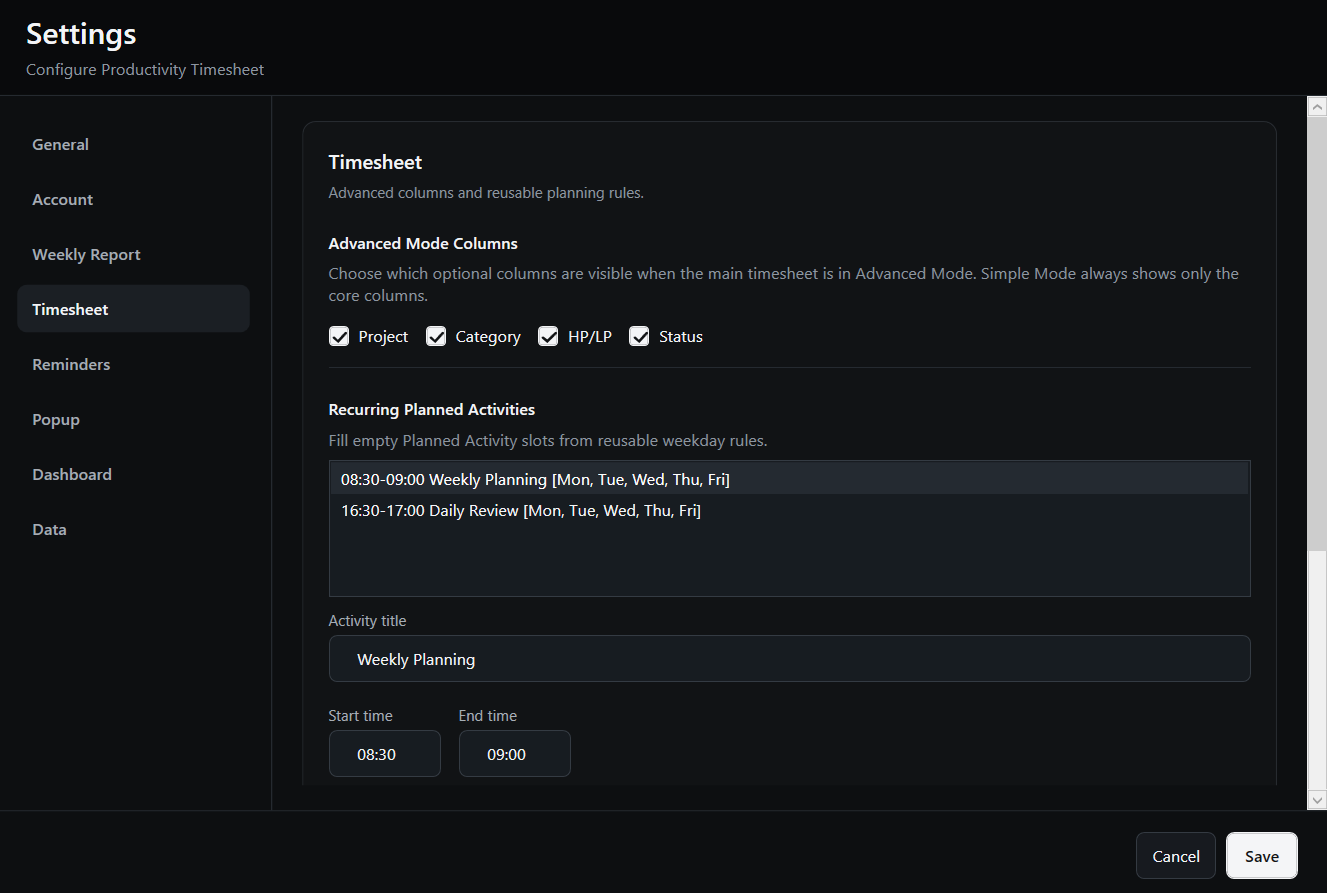Go to Weekly Report settings
1327x893 pixels.
pos(133,254)
